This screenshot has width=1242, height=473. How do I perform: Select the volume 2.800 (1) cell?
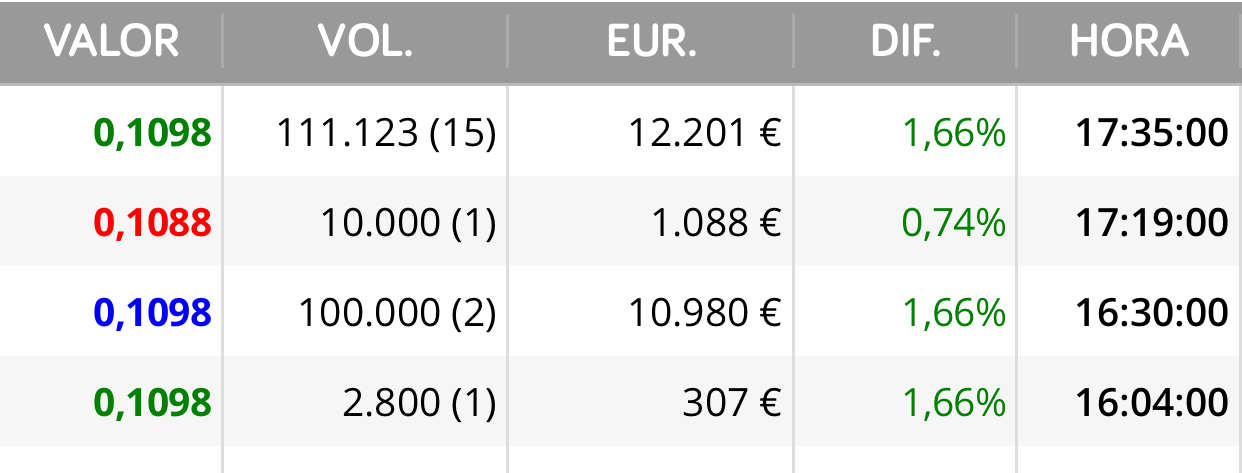(419, 402)
